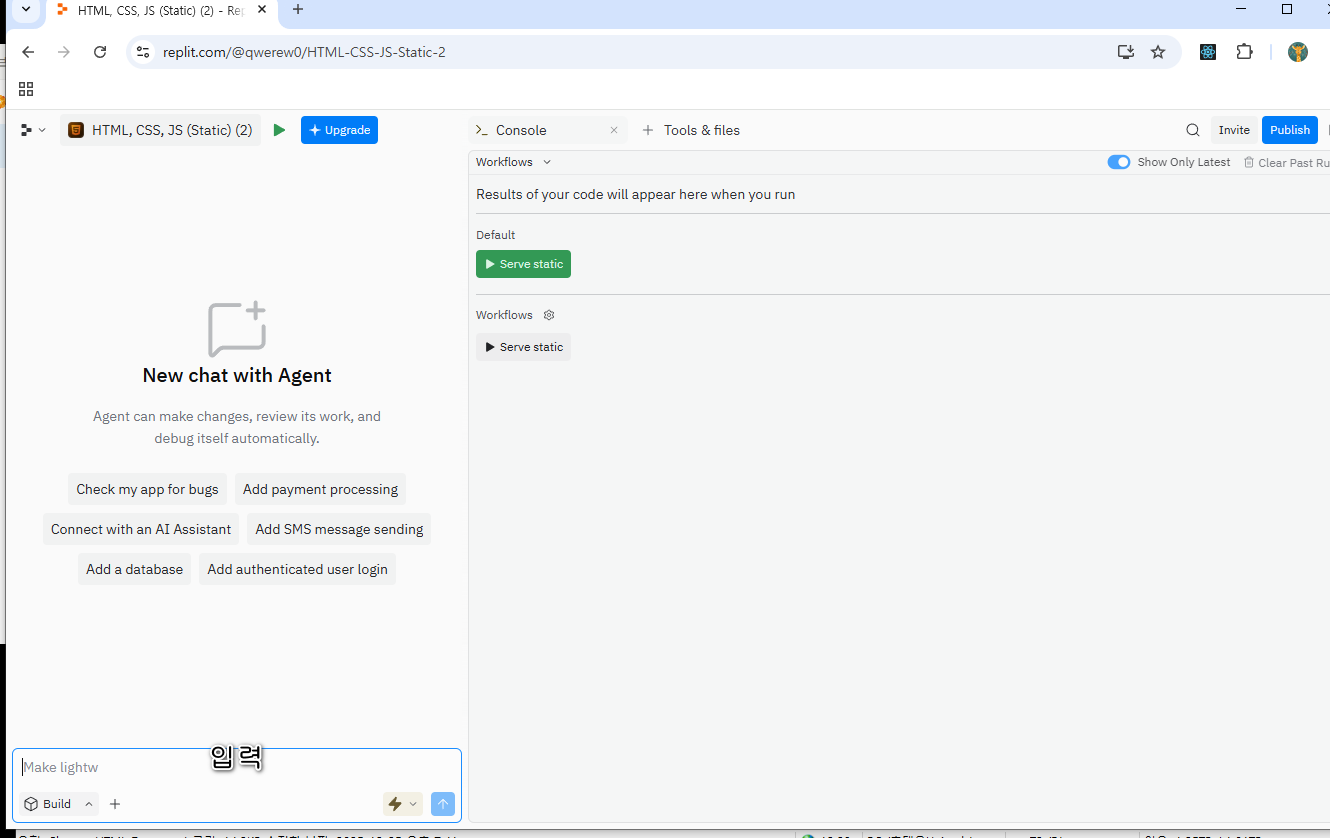The width and height of the screenshot is (1330, 838).
Task: Open the Replit sidebar menu dropdown
Action: [33, 130]
